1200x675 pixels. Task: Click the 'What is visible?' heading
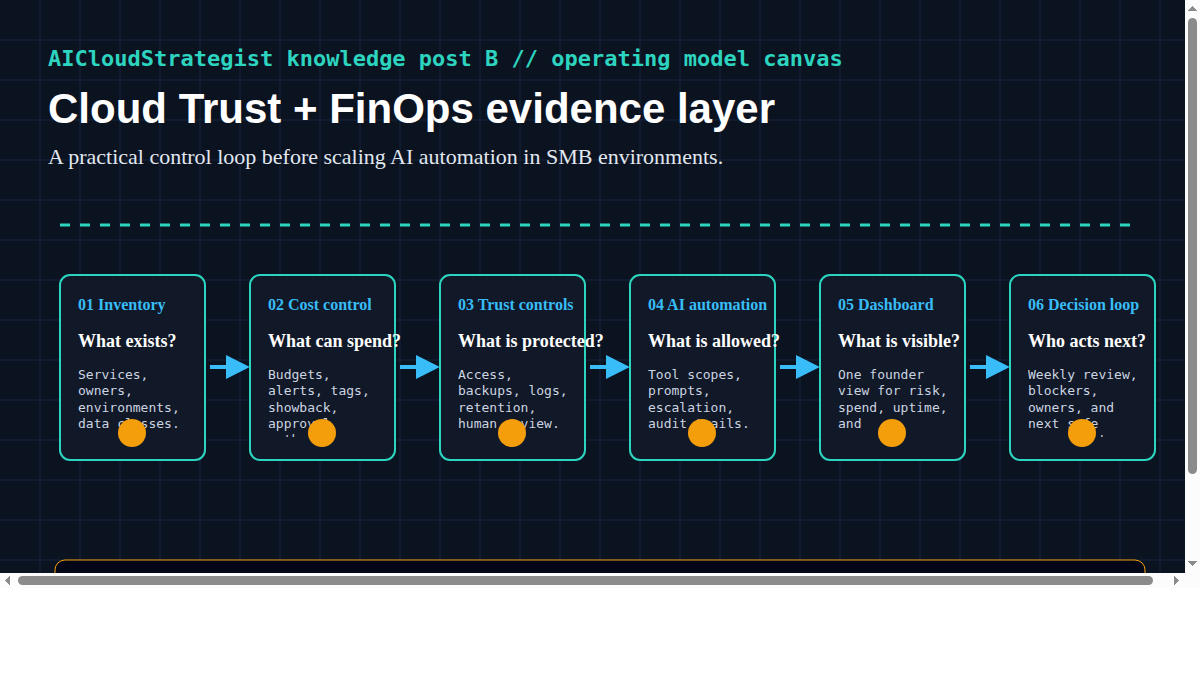pyautogui.click(x=899, y=341)
